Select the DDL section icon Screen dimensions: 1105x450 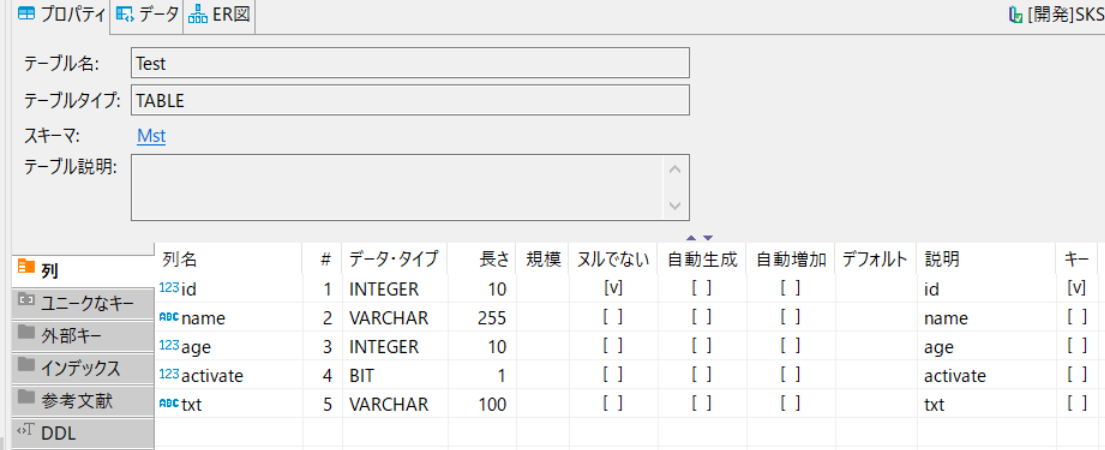pyautogui.click(x=26, y=432)
